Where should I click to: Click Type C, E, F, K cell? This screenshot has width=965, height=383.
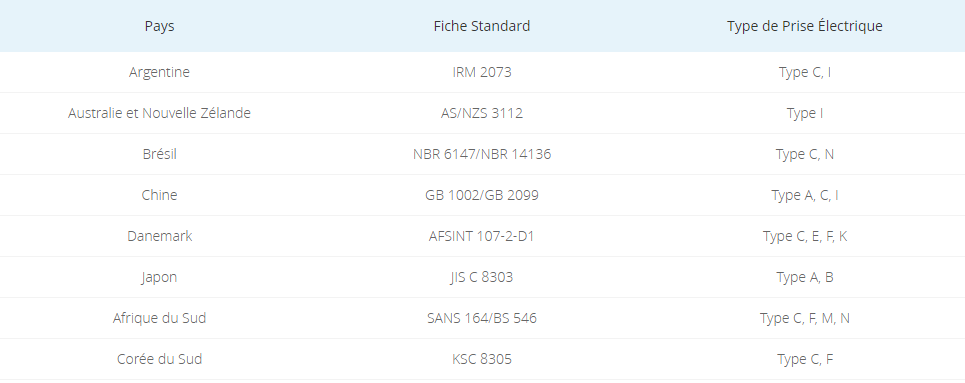click(x=804, y=236)
